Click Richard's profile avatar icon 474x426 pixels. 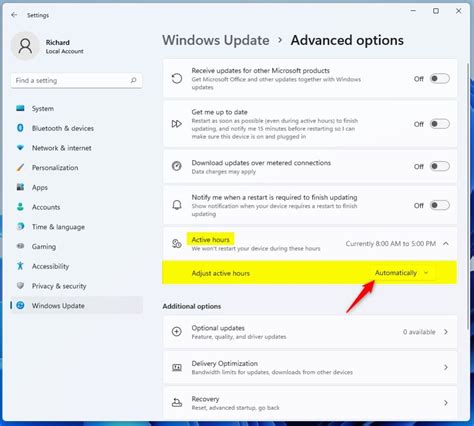25,46
